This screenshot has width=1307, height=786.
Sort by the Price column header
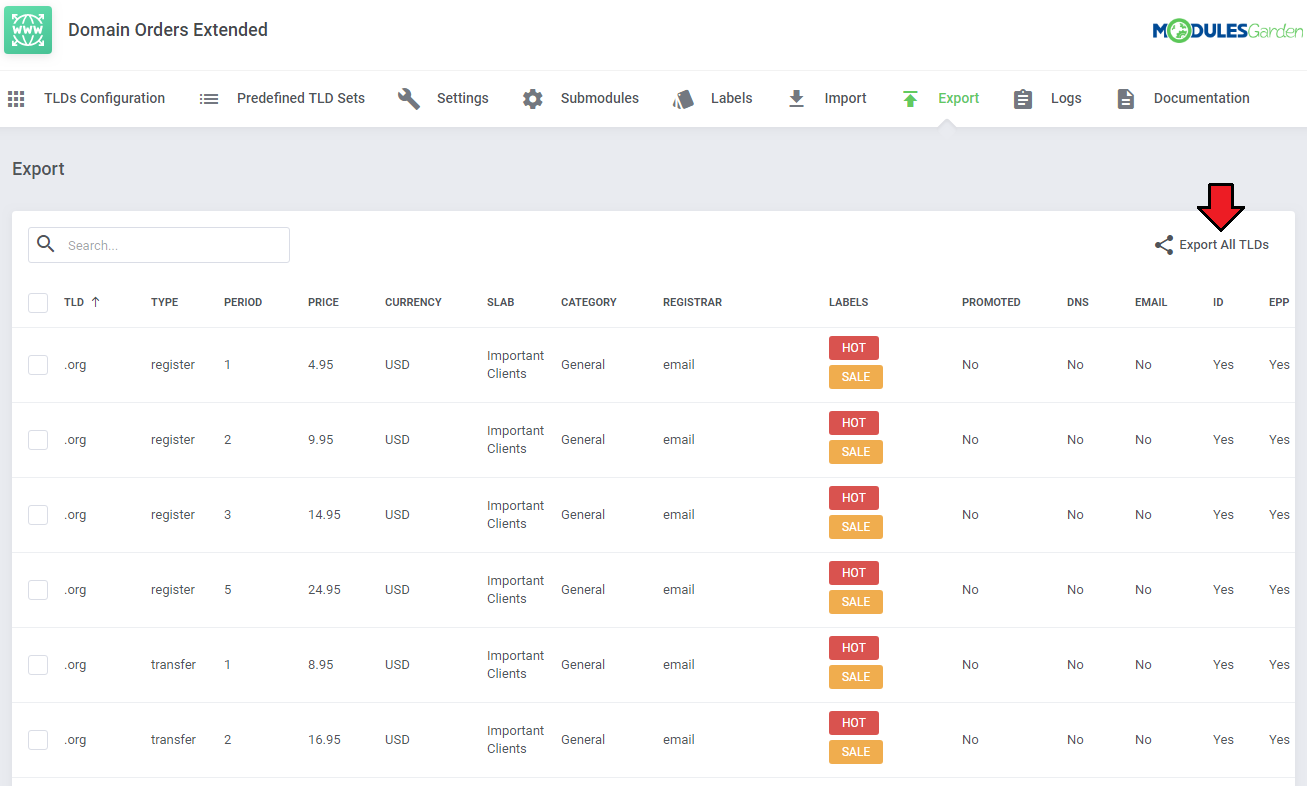(323, 302)
